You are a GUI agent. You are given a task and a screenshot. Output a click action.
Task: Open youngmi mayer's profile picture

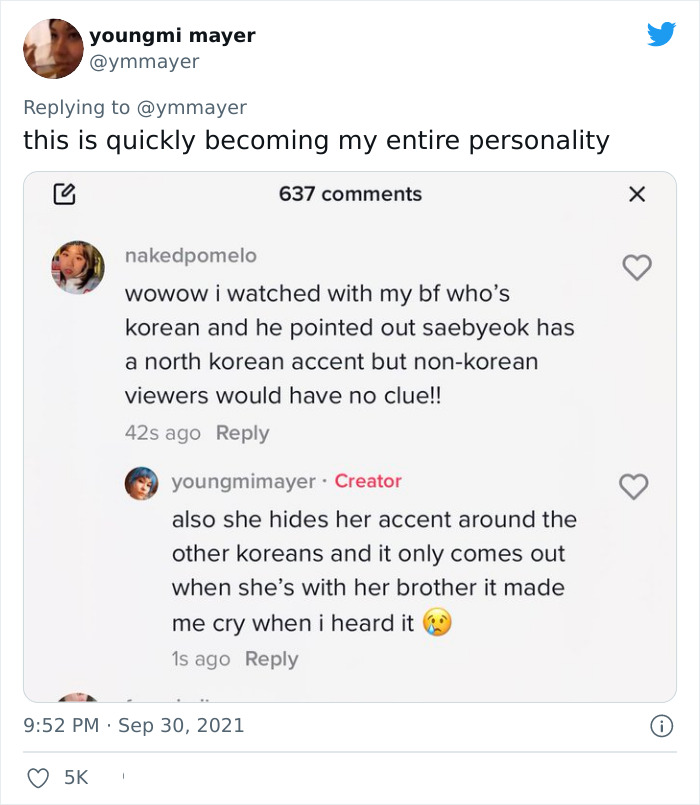(53, 49)
